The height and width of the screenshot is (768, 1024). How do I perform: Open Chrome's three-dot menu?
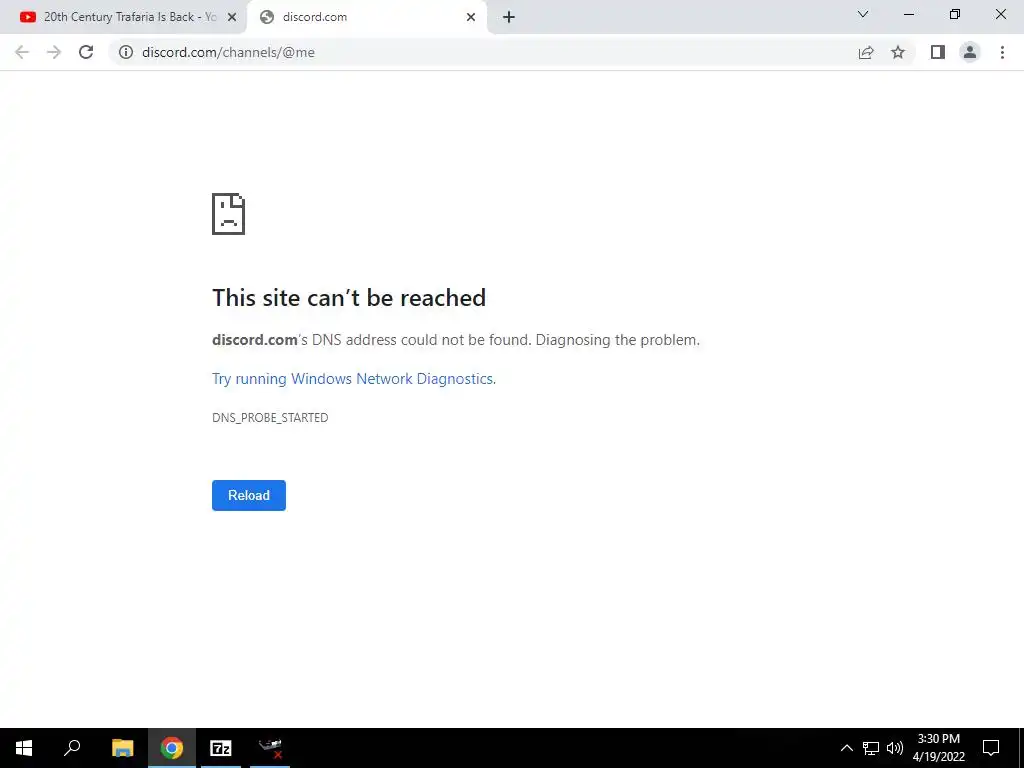[1002, 52]
